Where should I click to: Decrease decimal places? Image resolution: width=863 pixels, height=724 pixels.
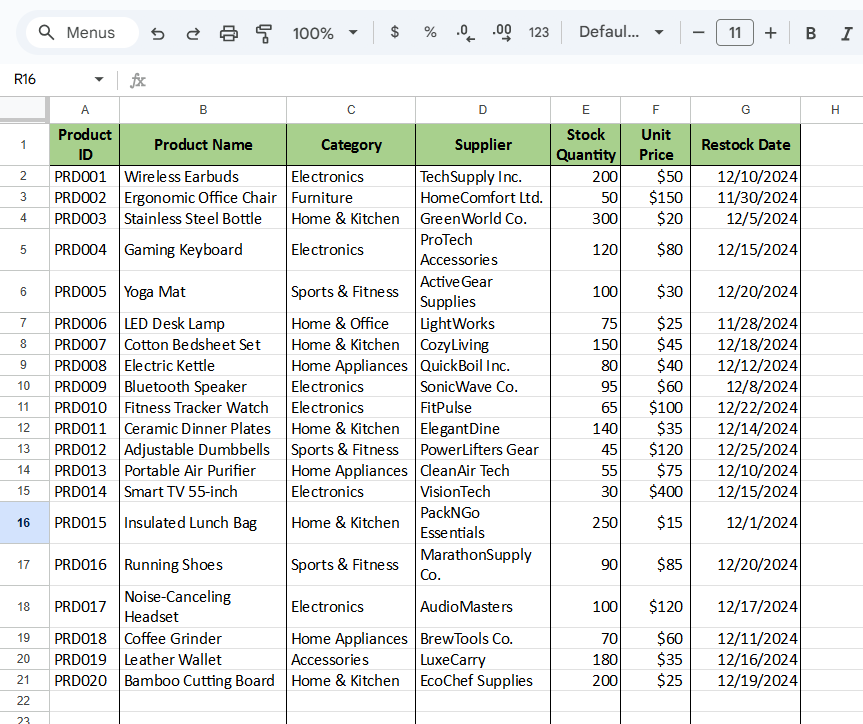465,32
